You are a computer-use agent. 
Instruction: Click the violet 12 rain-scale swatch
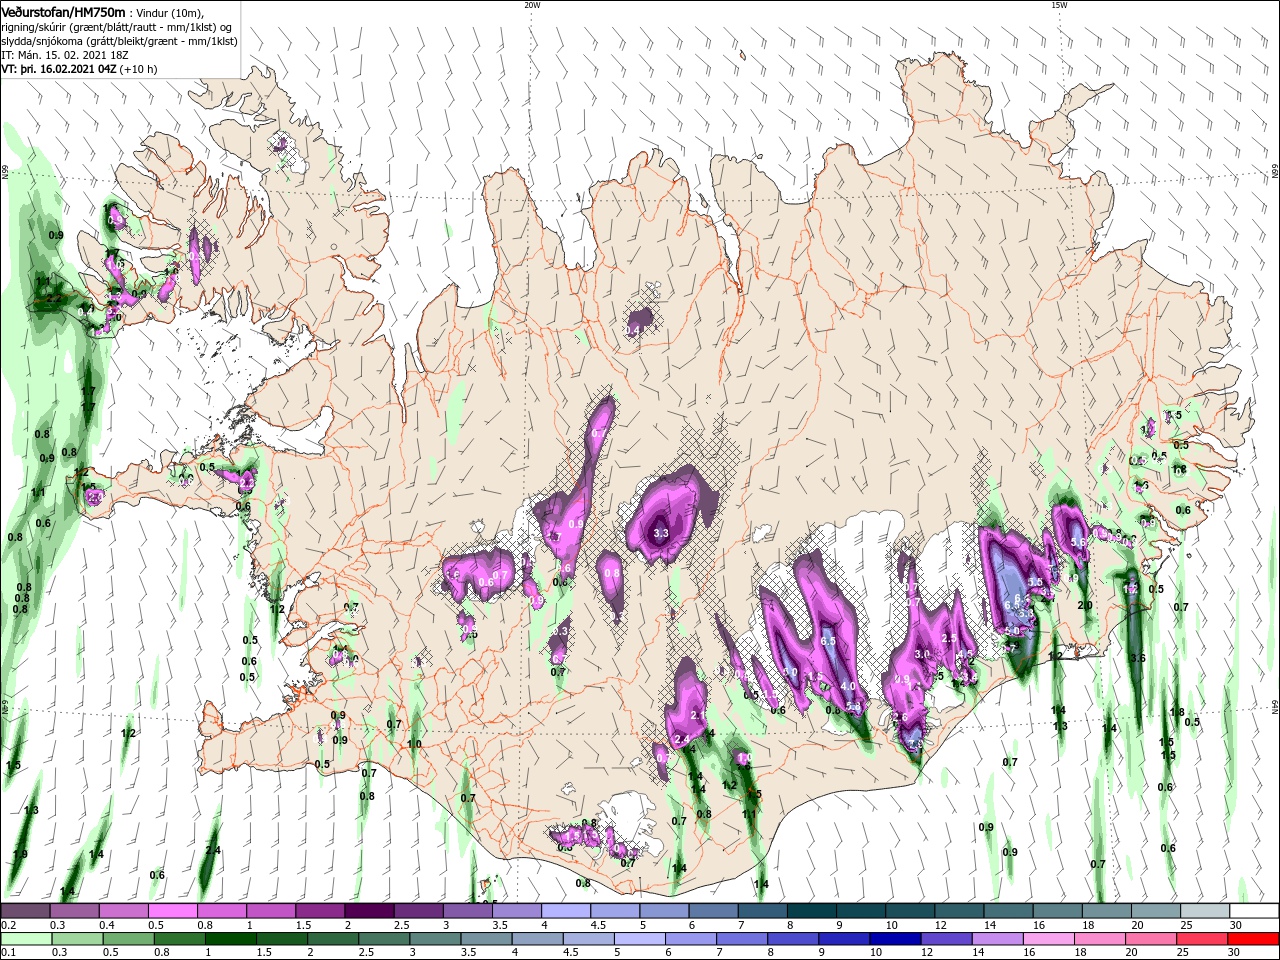(x=946, y=939)
